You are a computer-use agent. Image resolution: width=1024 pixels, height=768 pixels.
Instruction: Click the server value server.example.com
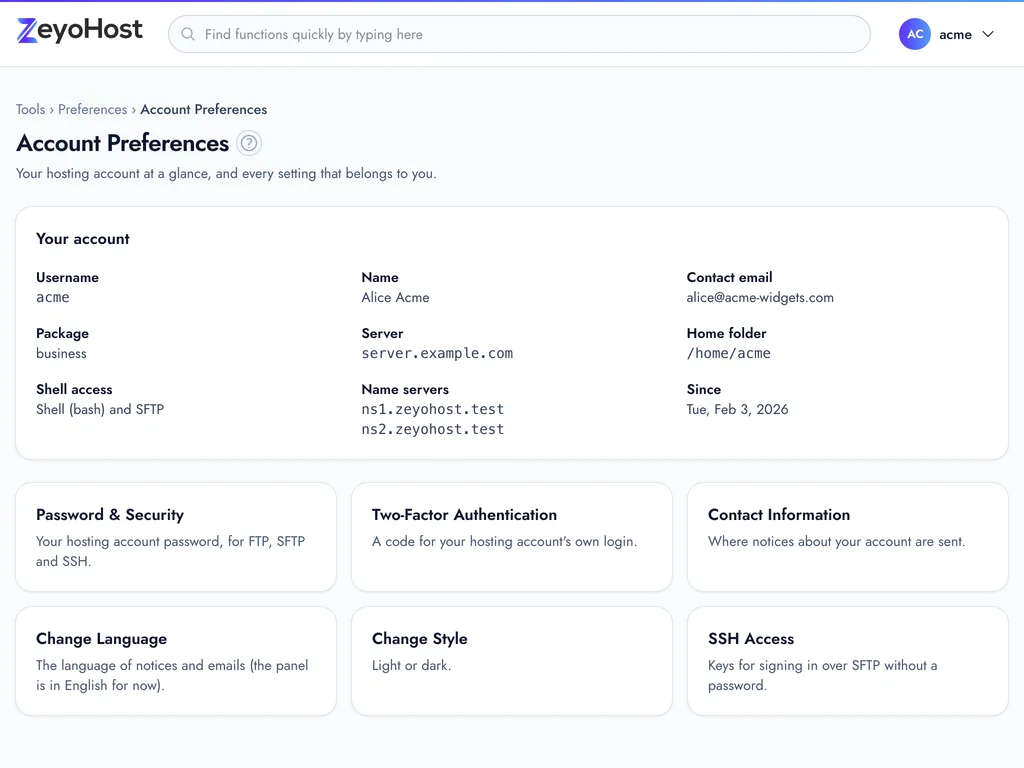tap(438, 353)
